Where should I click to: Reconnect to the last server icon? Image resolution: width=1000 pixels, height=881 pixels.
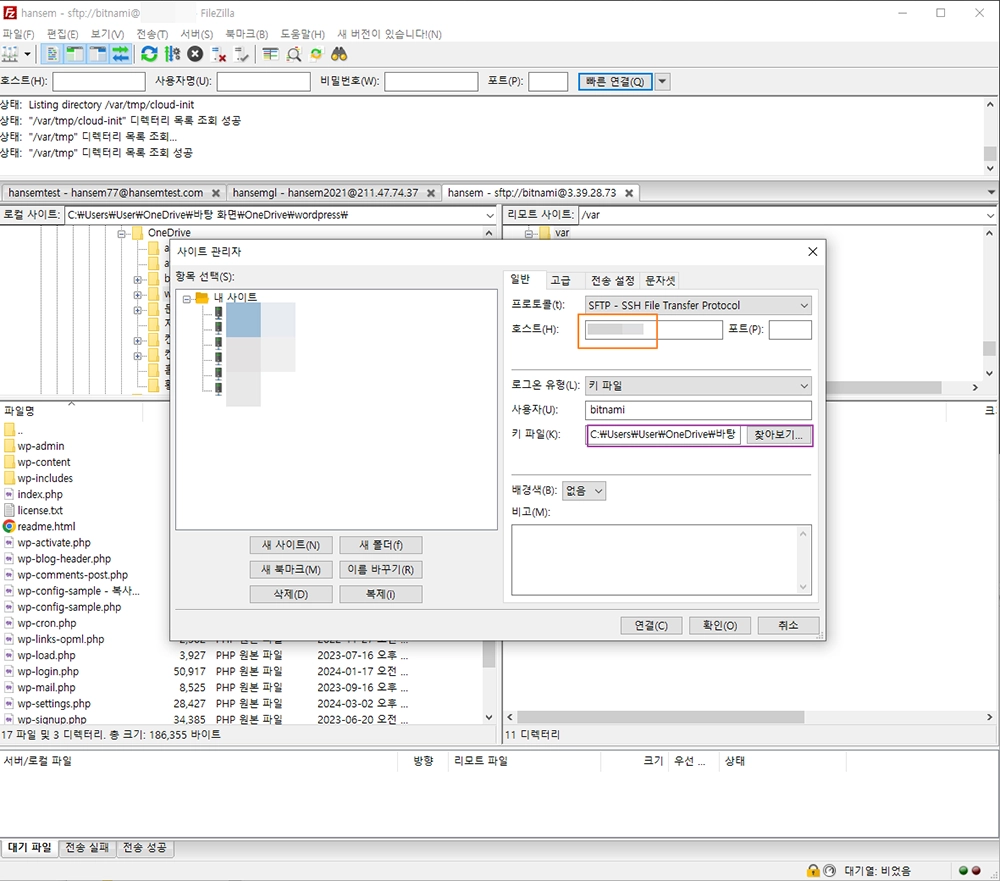point(242,54)
